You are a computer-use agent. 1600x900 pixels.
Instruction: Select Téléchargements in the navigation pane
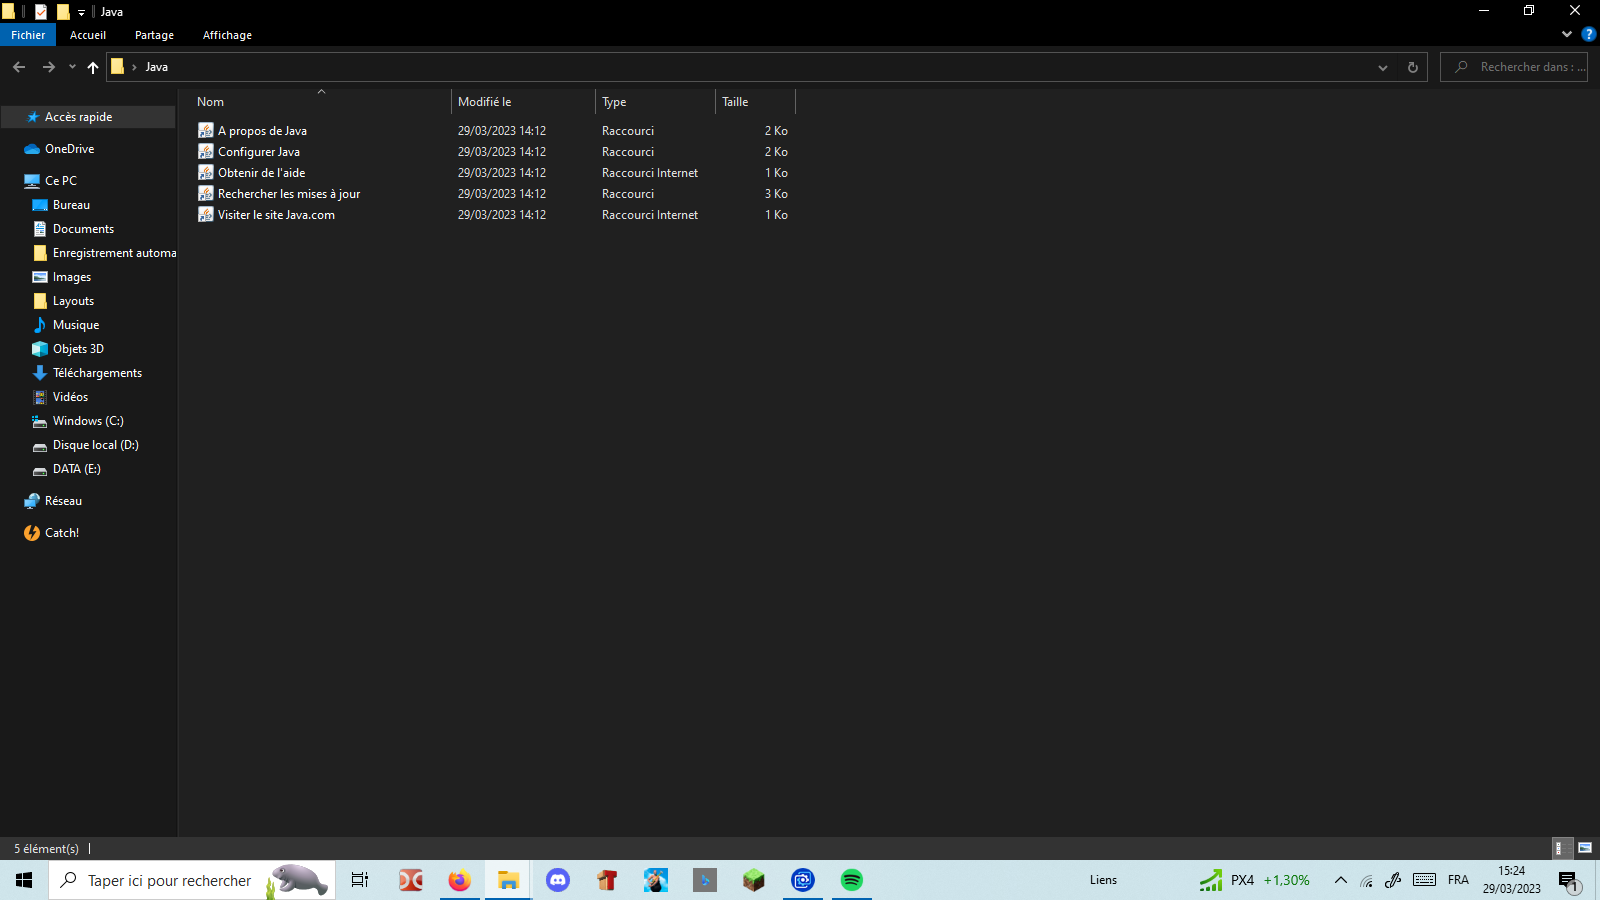coord(97,373)
